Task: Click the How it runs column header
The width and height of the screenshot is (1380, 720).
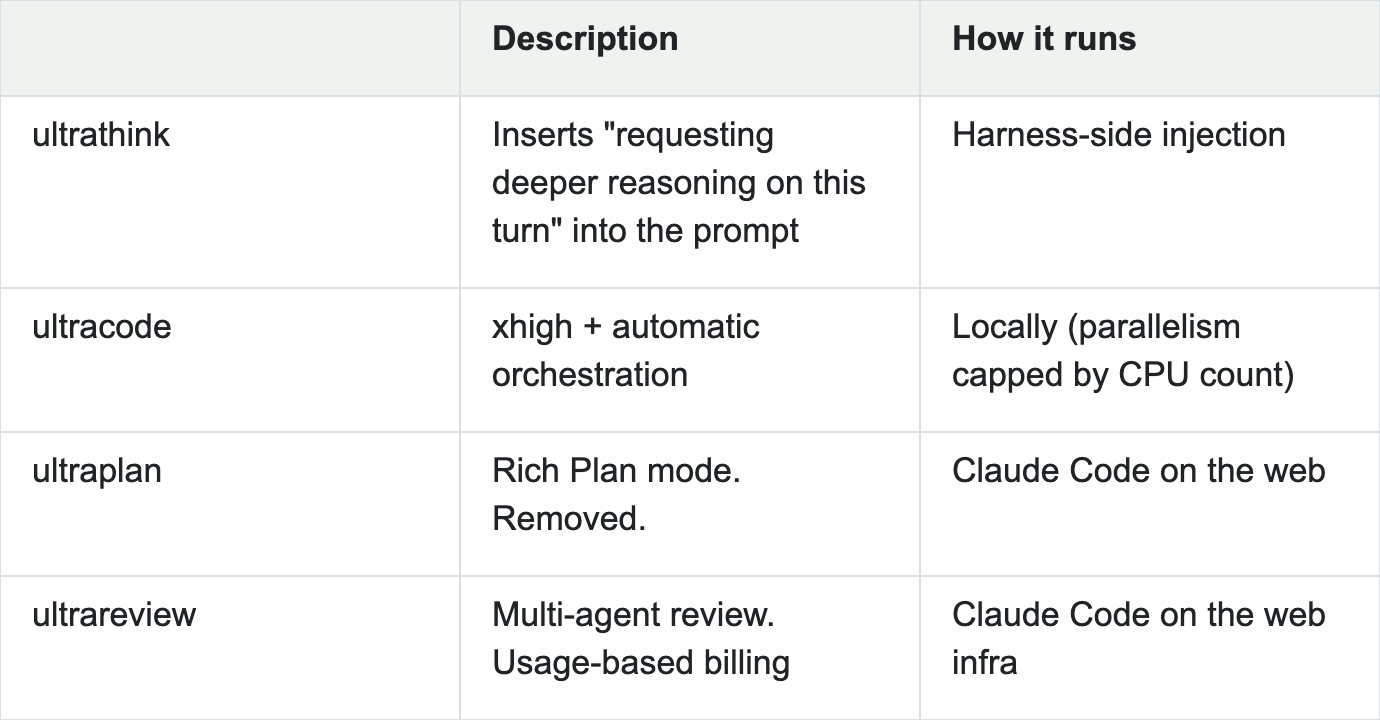Action: [x=1044, y=39]
